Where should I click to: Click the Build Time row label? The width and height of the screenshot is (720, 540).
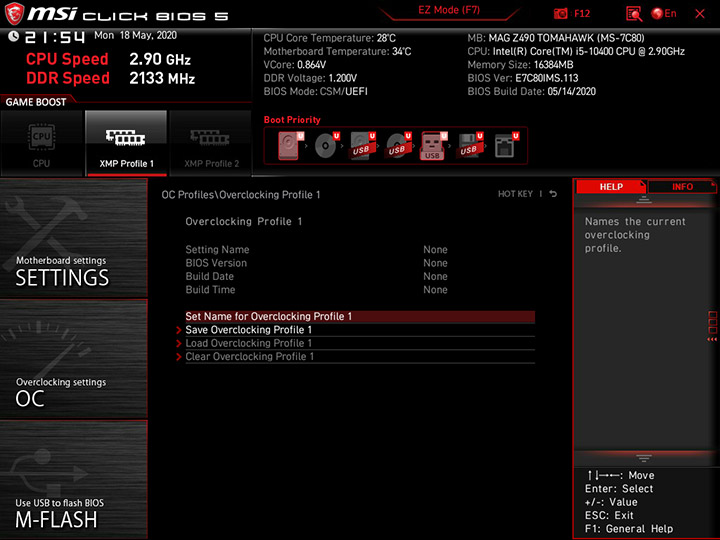[210, 290]
